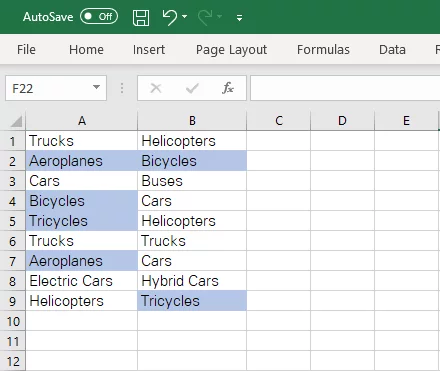
Task: Select highlighted cell B2 Bicycles
Action: pos(192,161)
